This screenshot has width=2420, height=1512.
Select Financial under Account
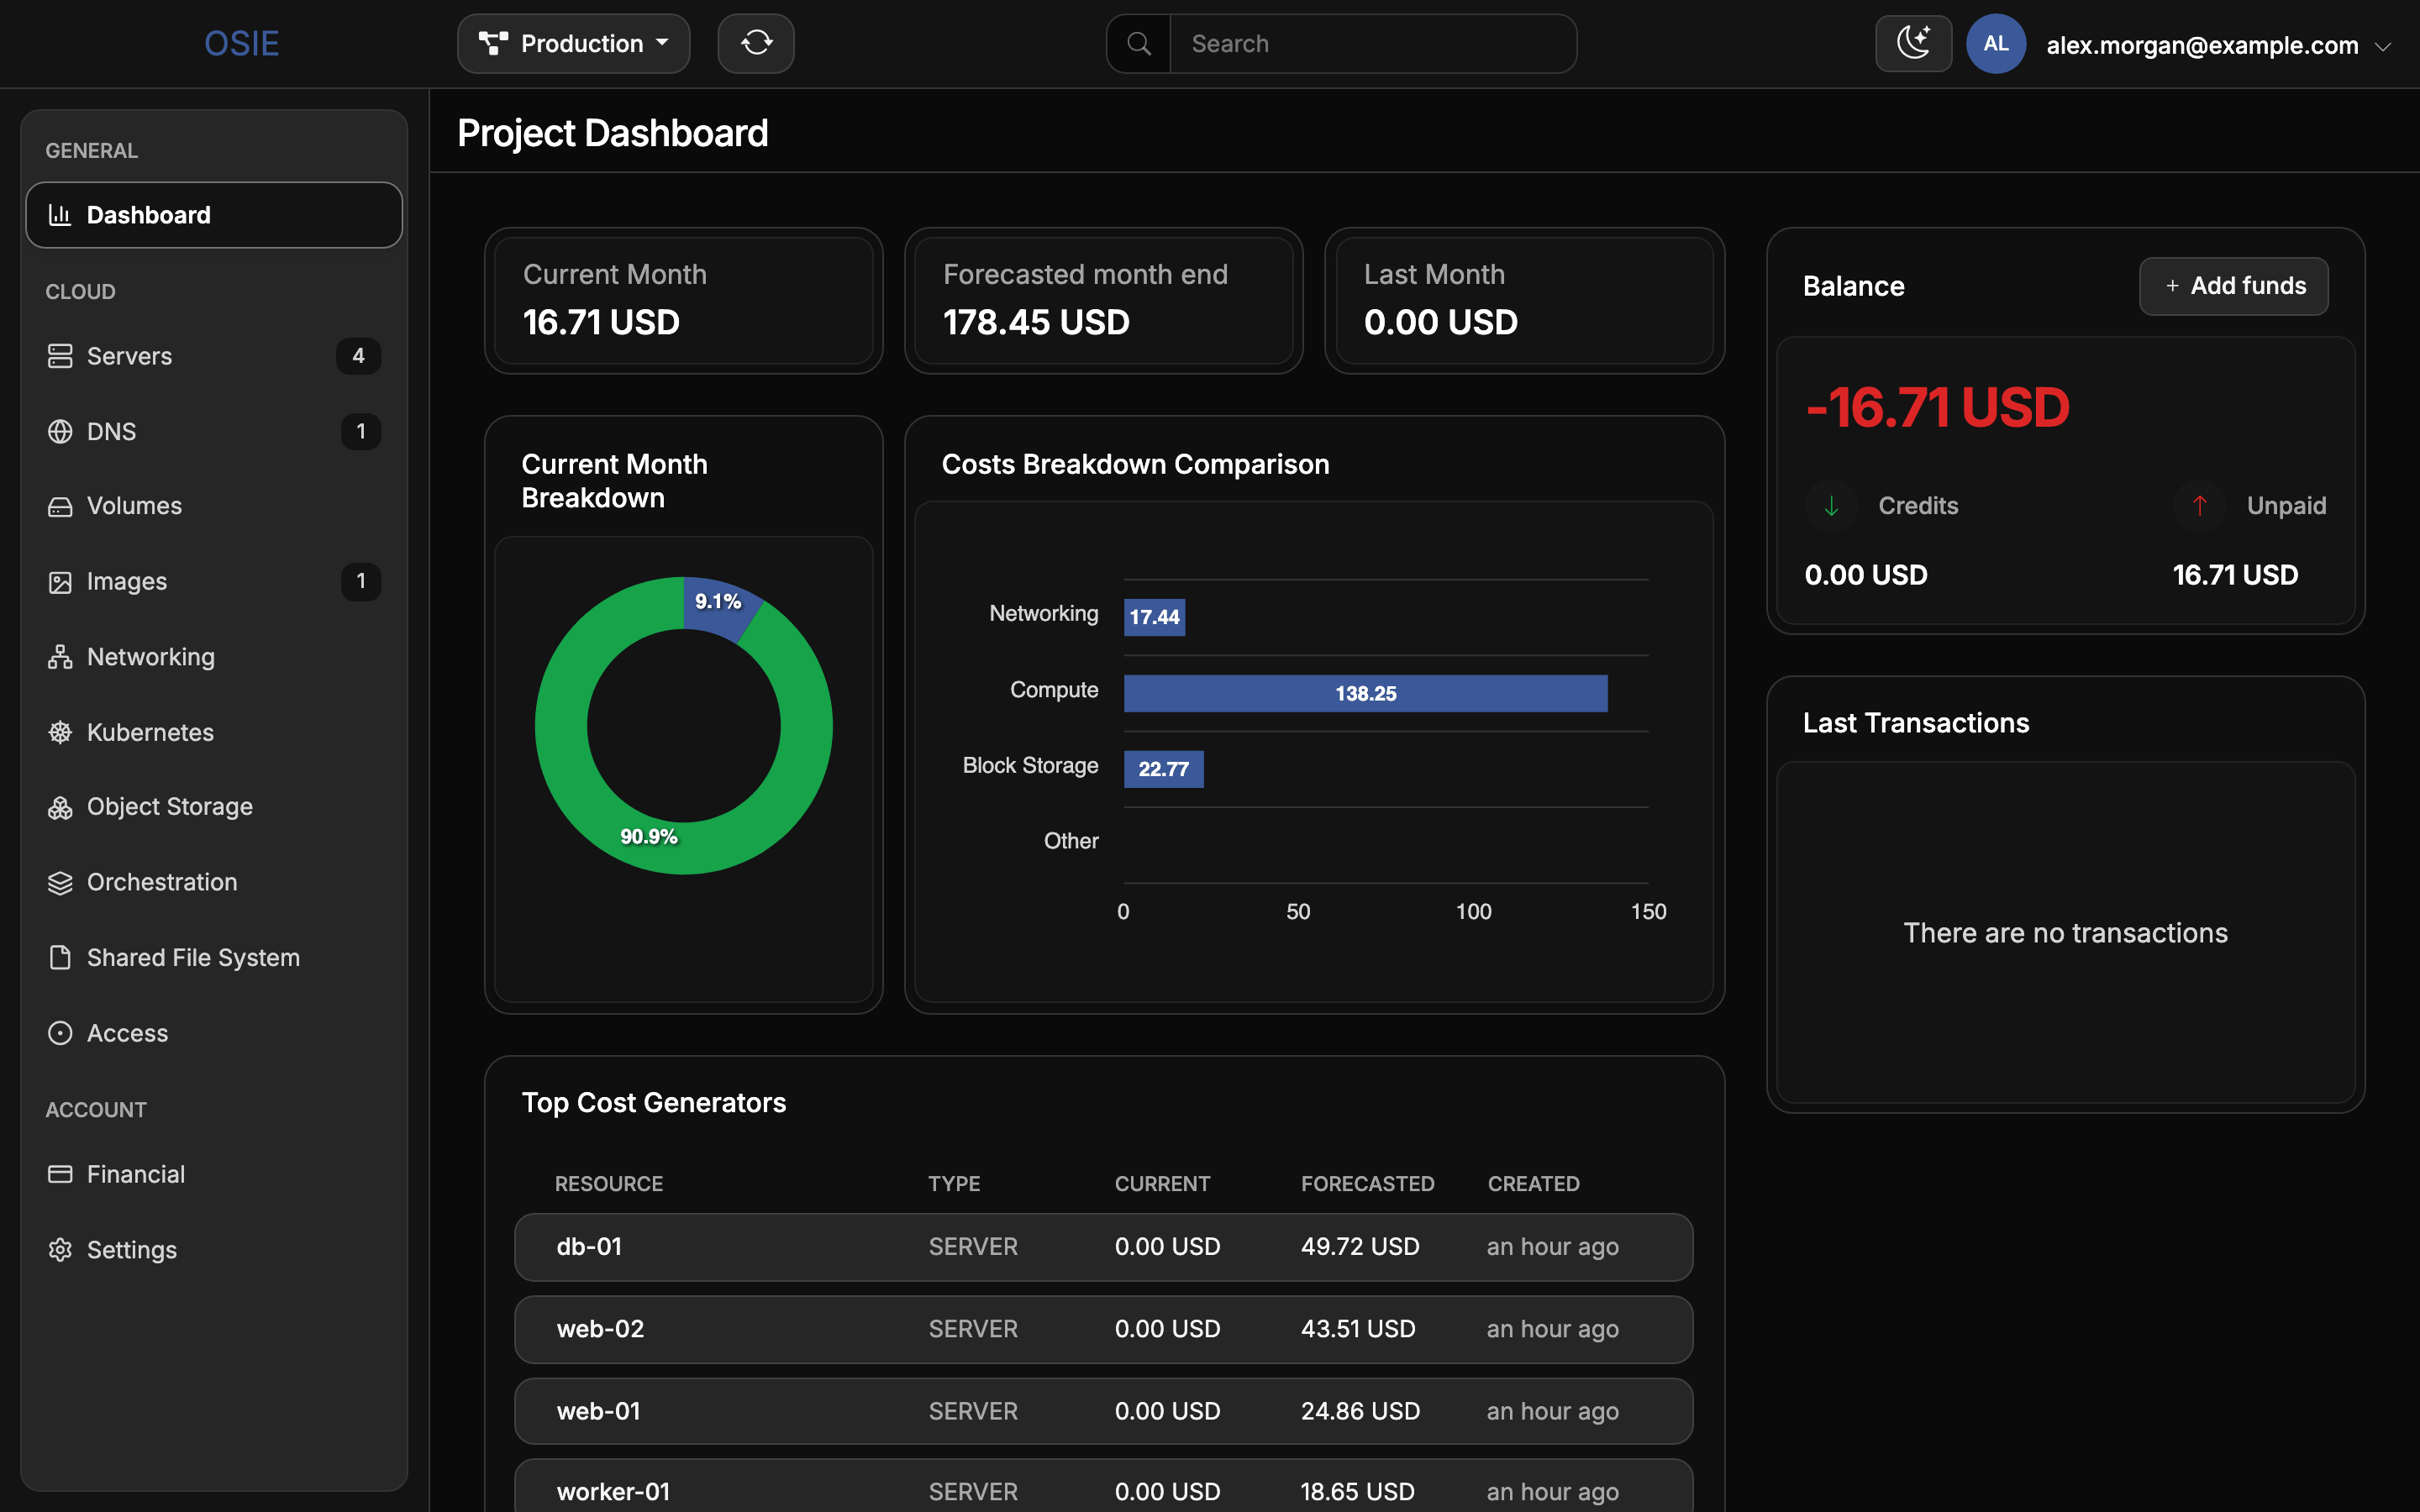[x=214, y=1174]
